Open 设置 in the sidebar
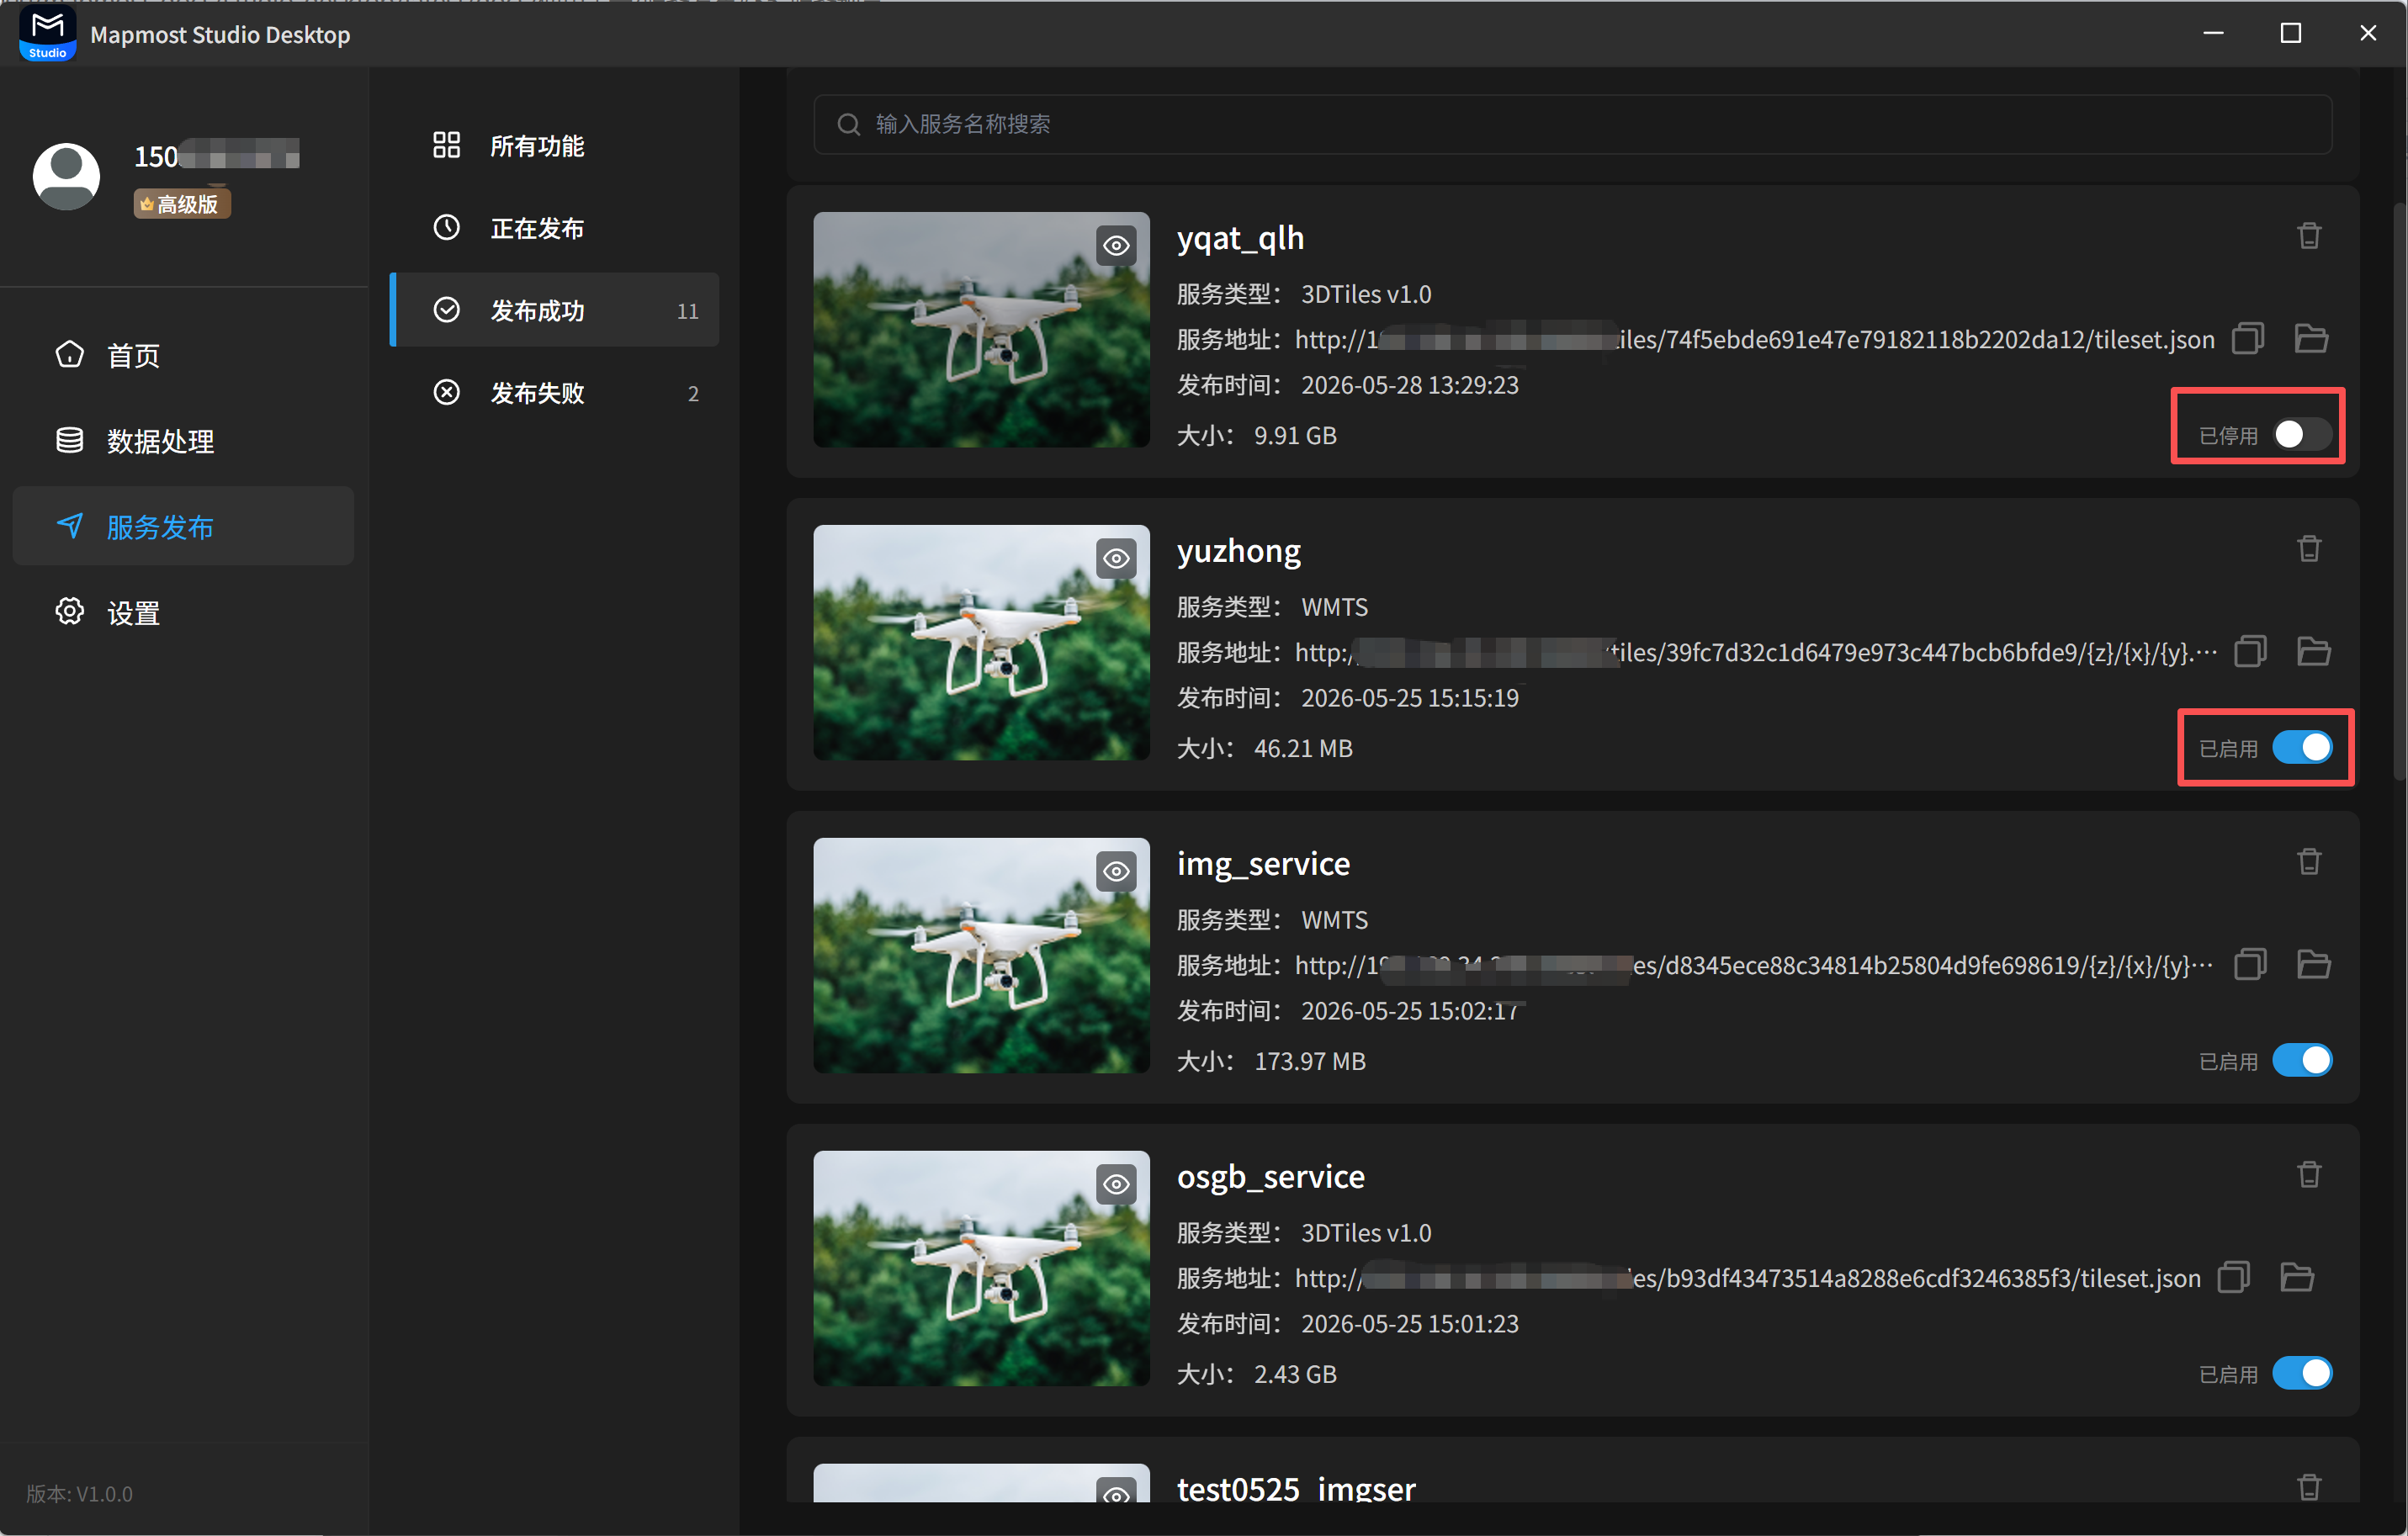The height and width of the screenshot is (1536, 2408). (183, 613)
